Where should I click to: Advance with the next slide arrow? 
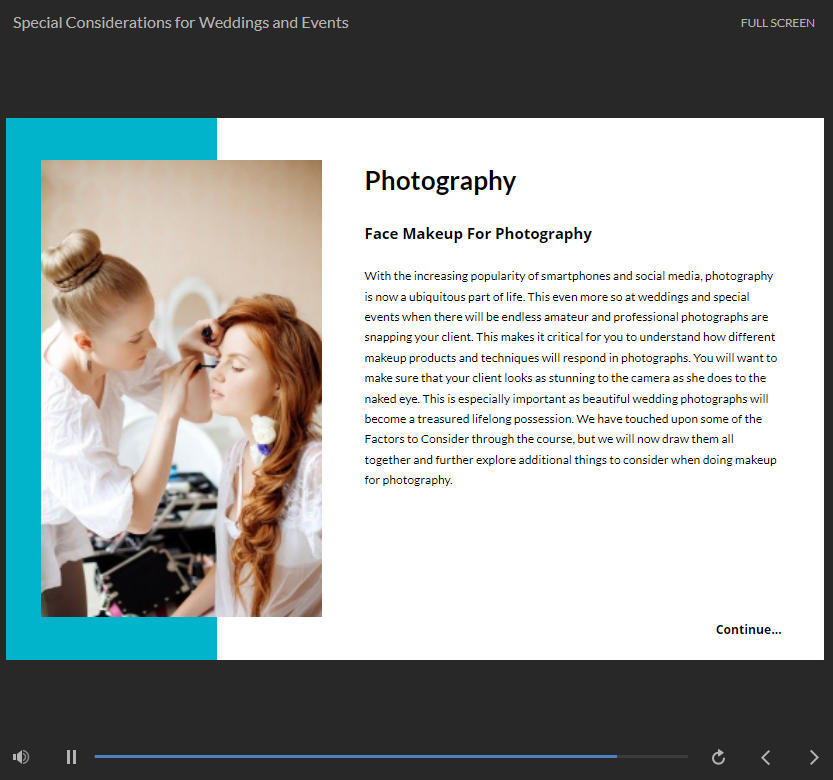pyautogui.click(x=814, y=757)
